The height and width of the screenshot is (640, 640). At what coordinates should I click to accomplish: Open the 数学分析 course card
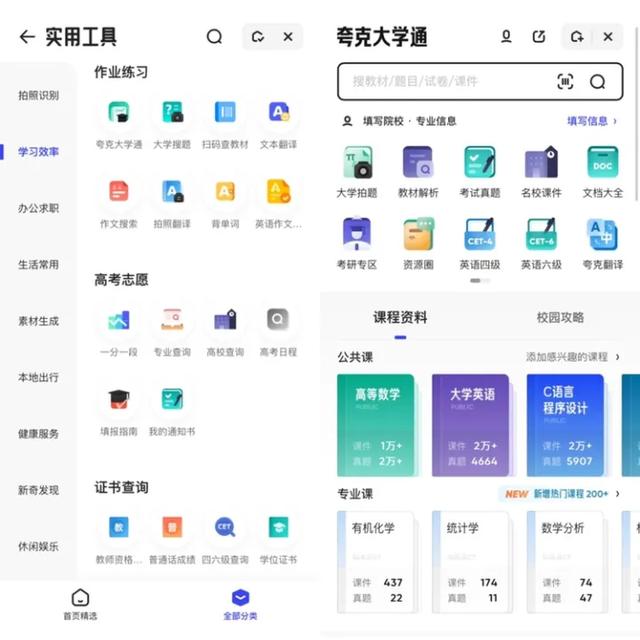(566, 562)
